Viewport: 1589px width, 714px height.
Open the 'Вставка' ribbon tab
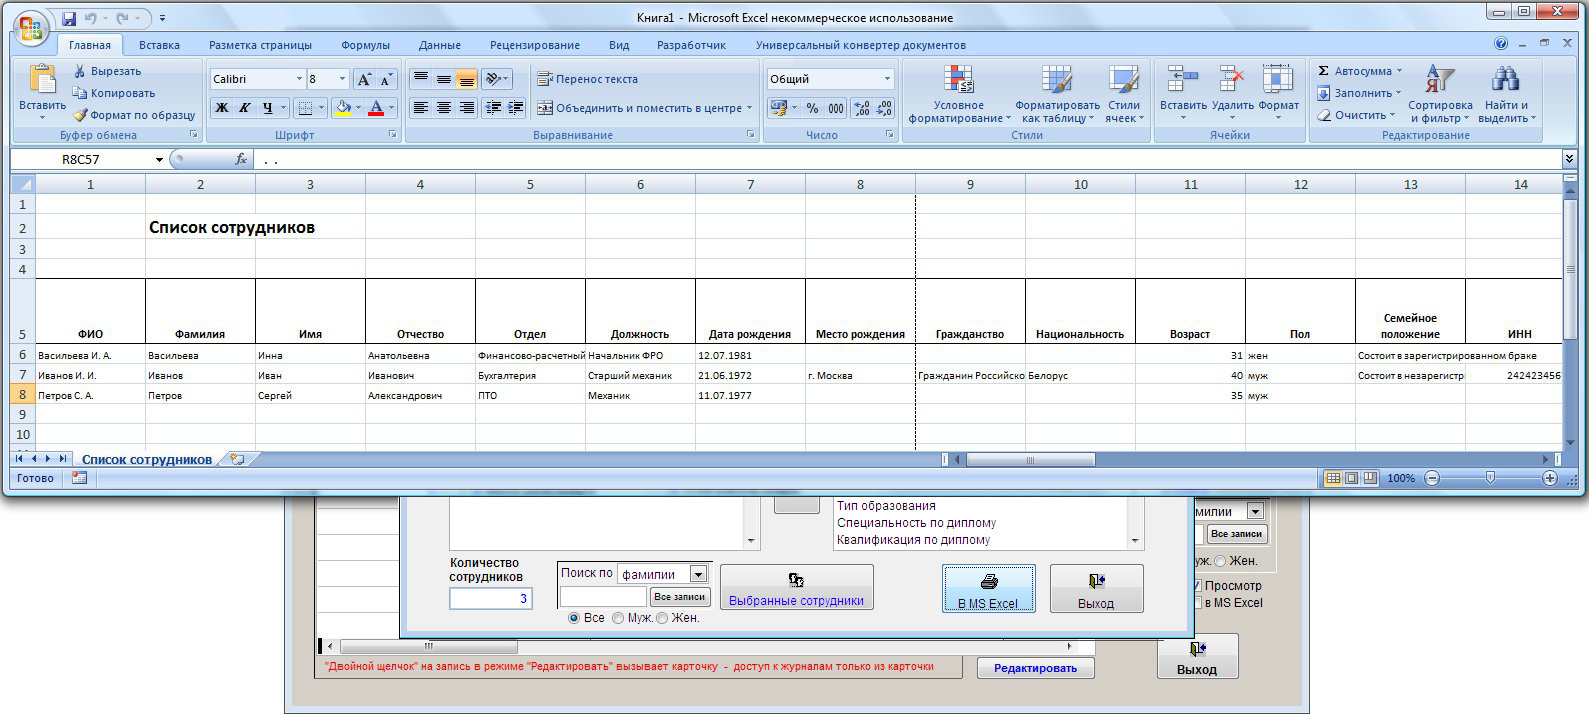tap(159, 45)
